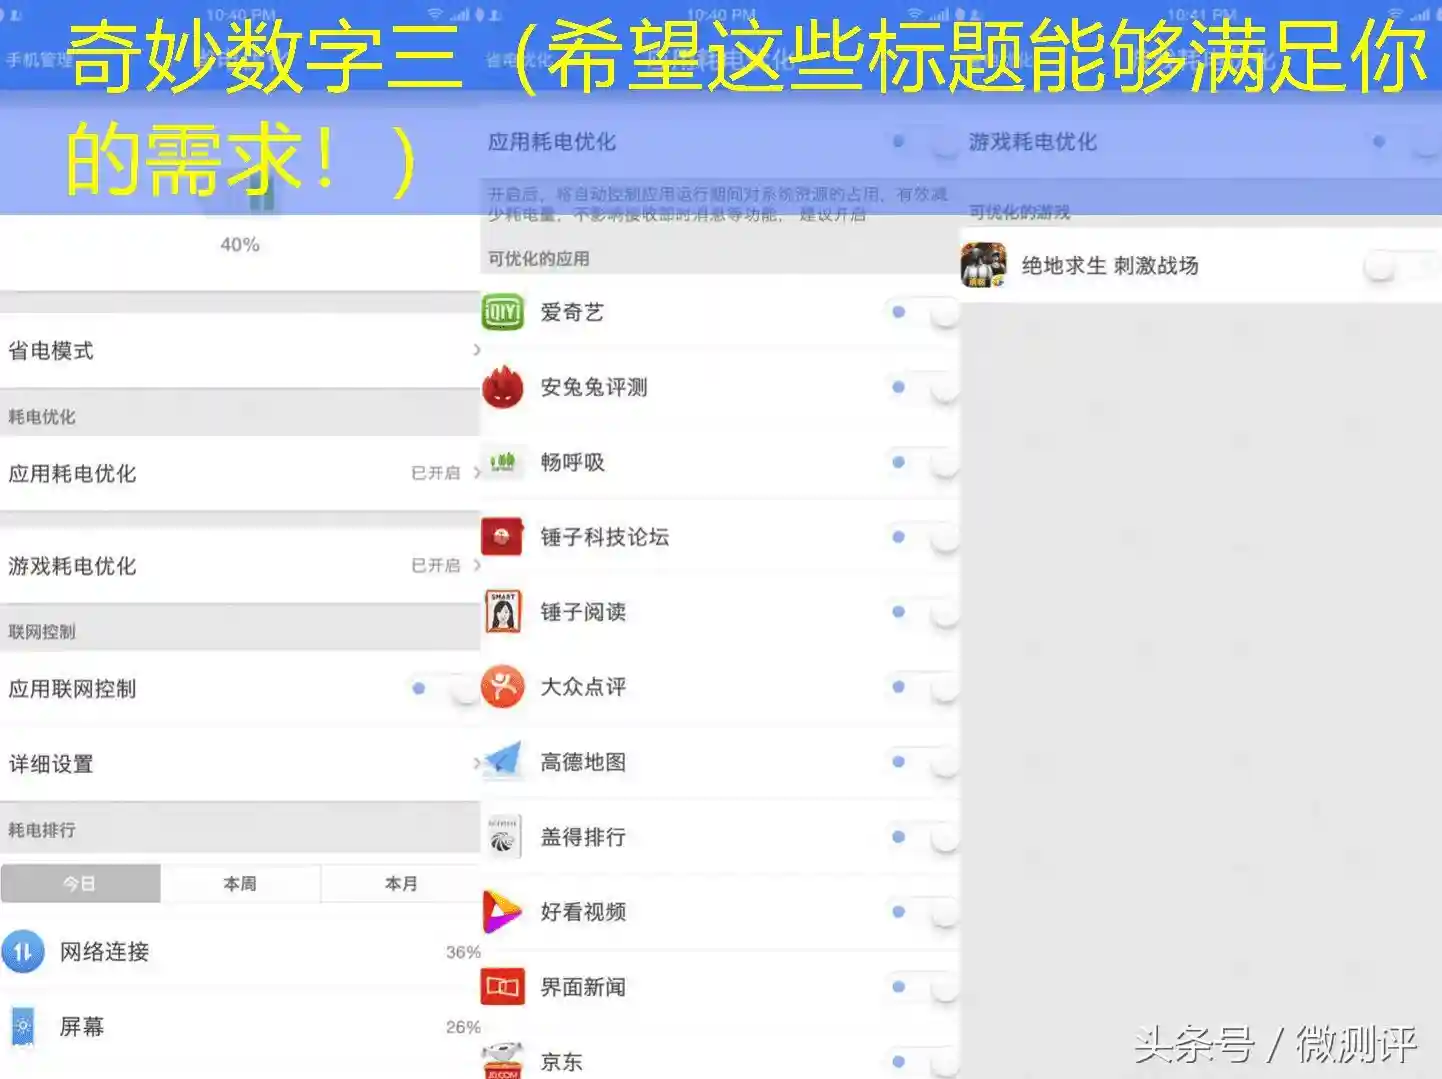Tap the 安兔兔评测 app name
Image resolution: width=1442 pixels, height=1079 pixels.
pos(594,387)
